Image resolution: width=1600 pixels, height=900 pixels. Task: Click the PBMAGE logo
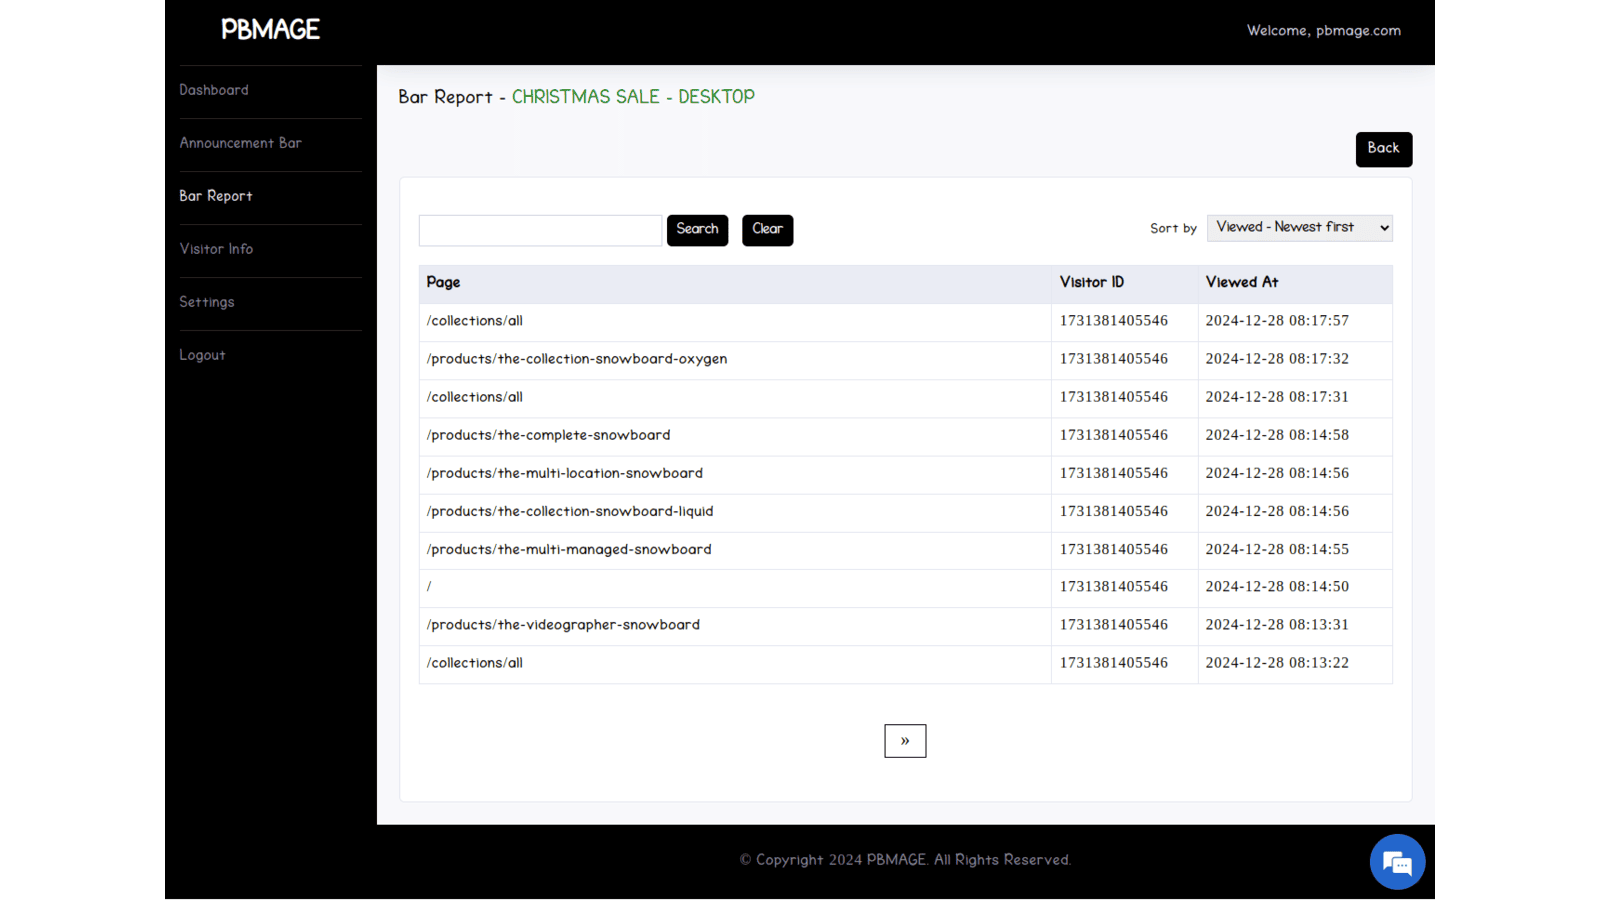[x=270, y=30]
